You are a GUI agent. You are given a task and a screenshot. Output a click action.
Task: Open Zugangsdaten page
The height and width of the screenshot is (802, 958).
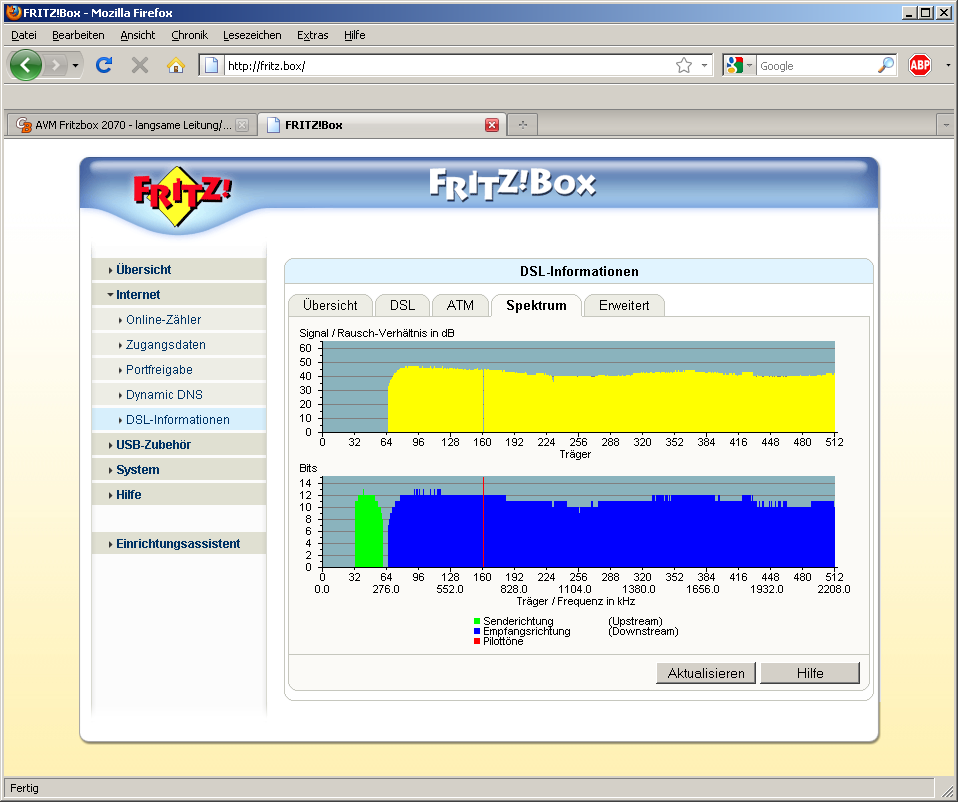click(178, 344)
